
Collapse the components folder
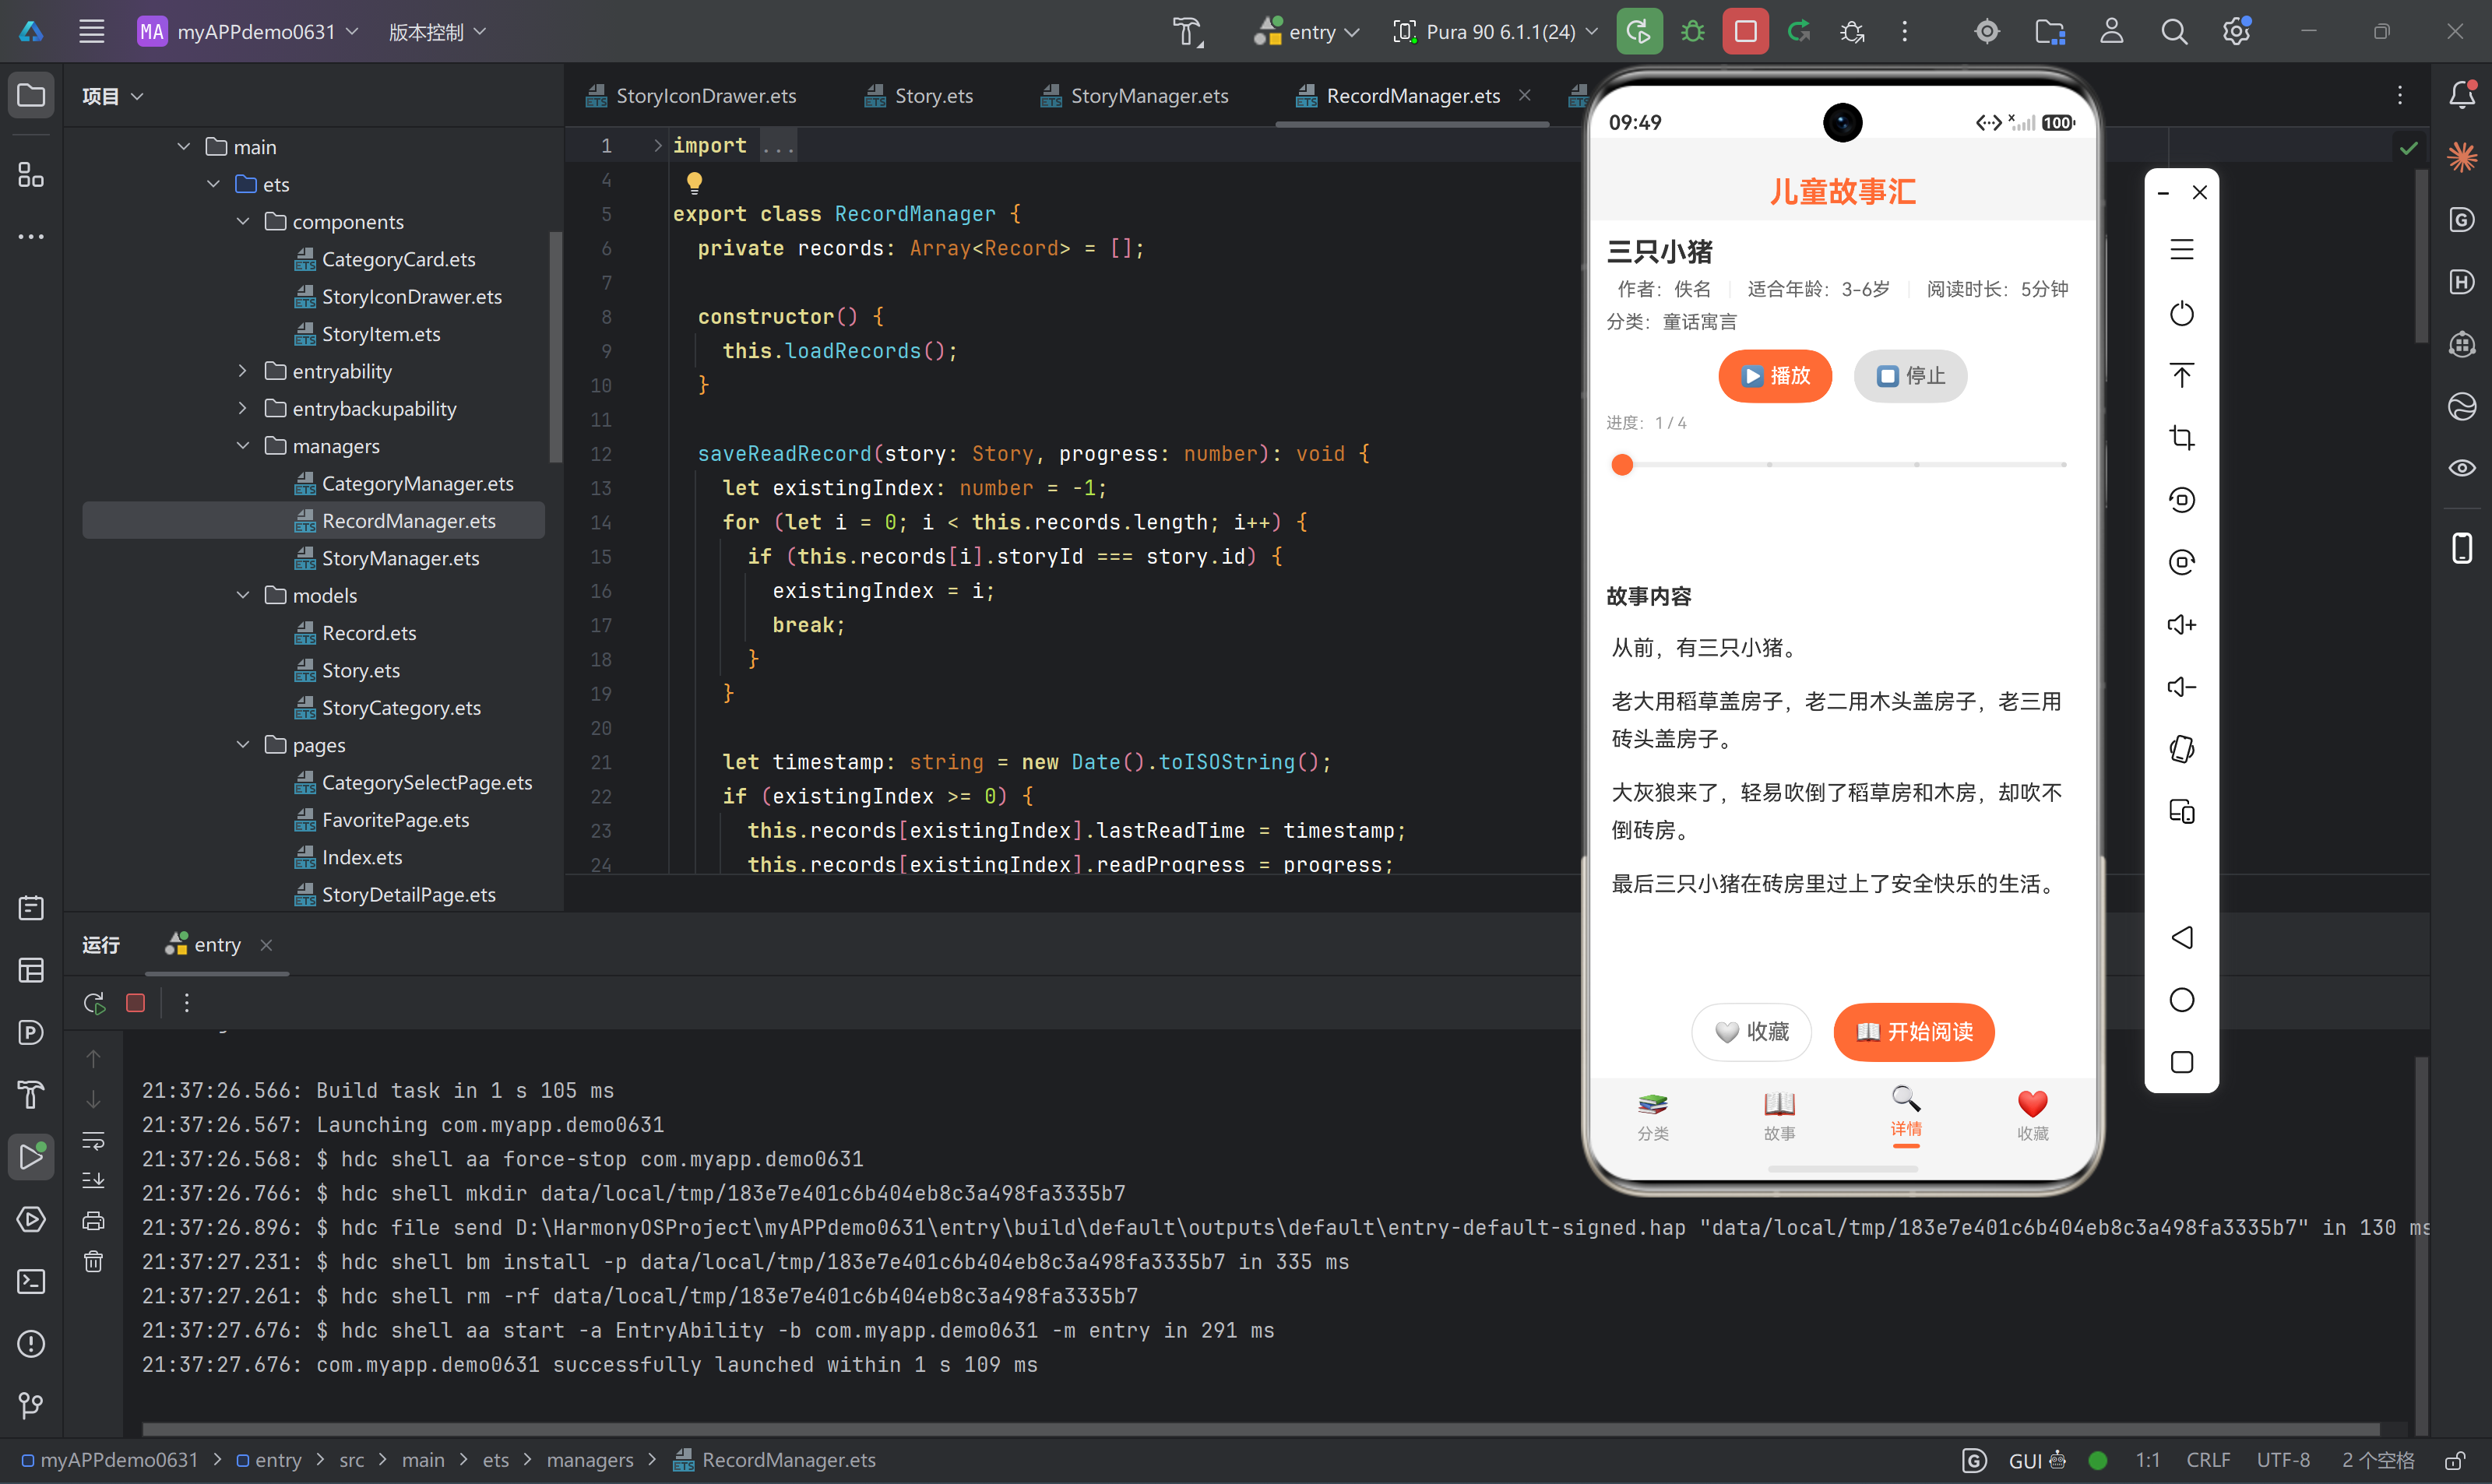(x=243, y=221)
